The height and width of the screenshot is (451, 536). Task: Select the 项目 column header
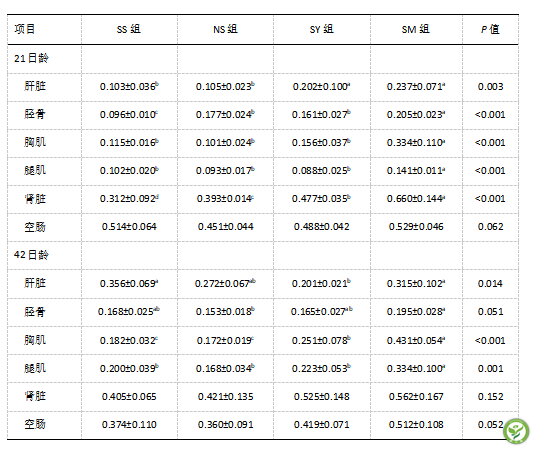[x=25, y=29]
